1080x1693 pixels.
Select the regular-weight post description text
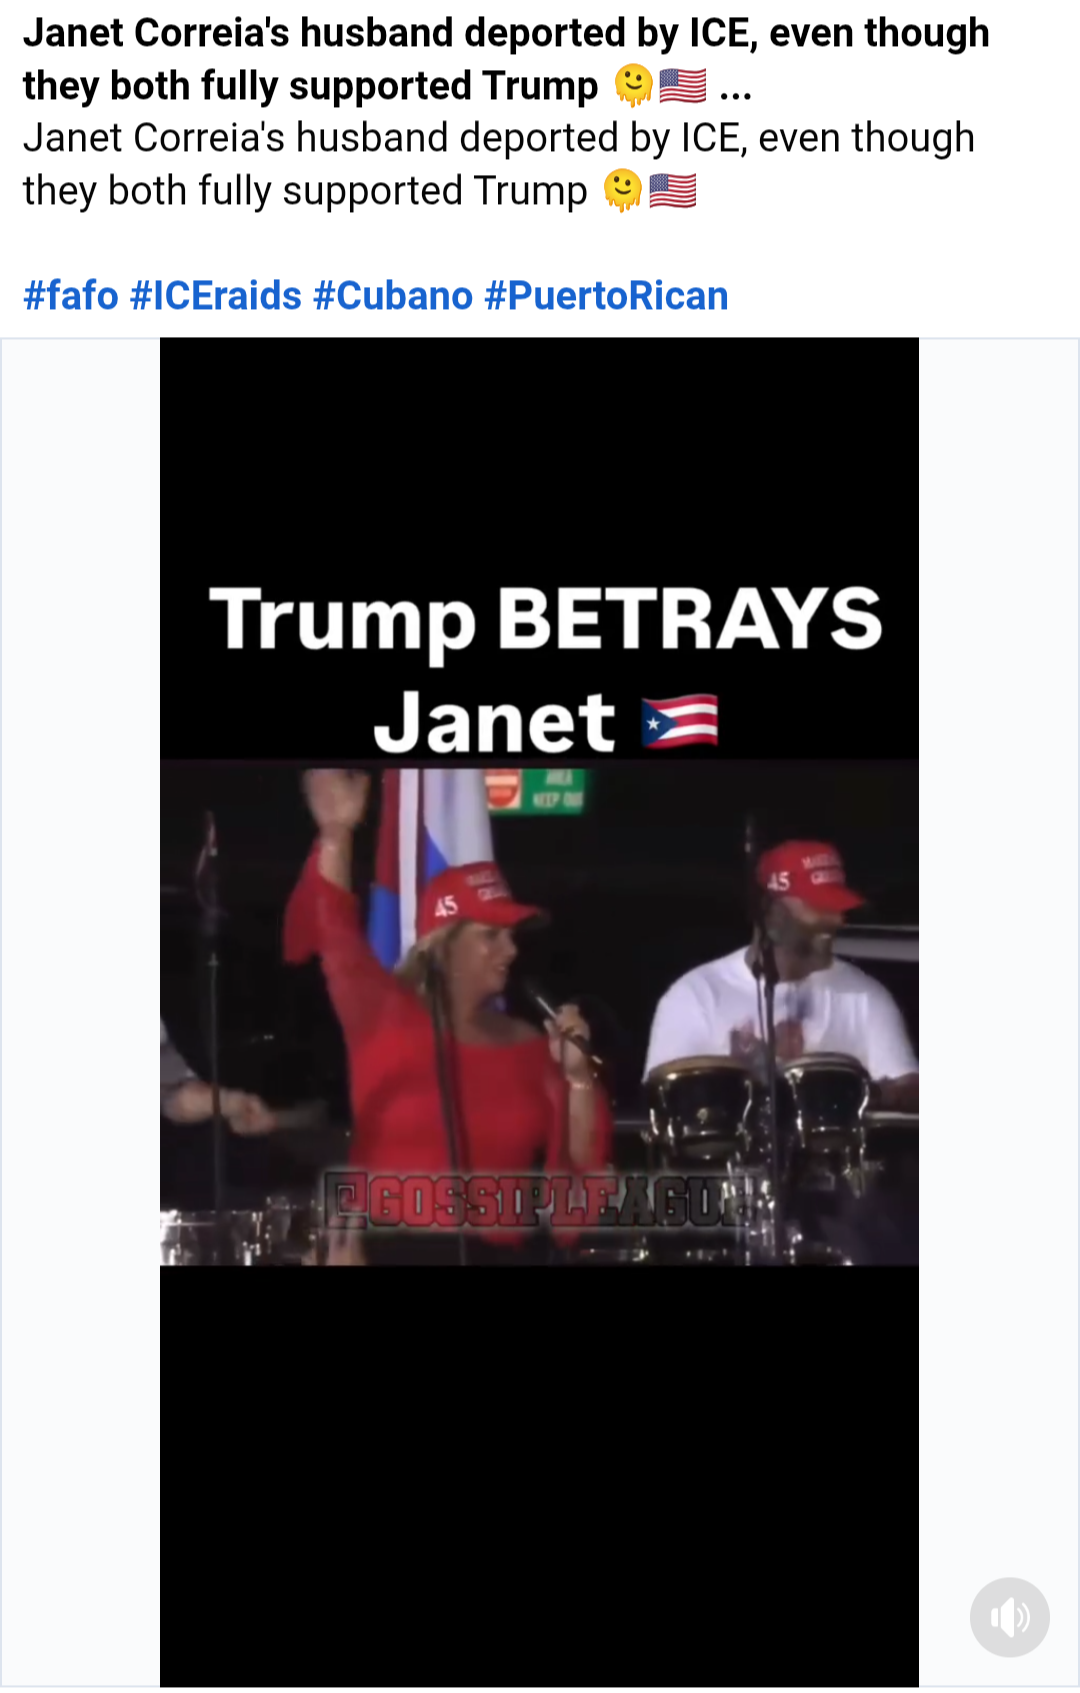pyautogui.click(x=499, y=164)
